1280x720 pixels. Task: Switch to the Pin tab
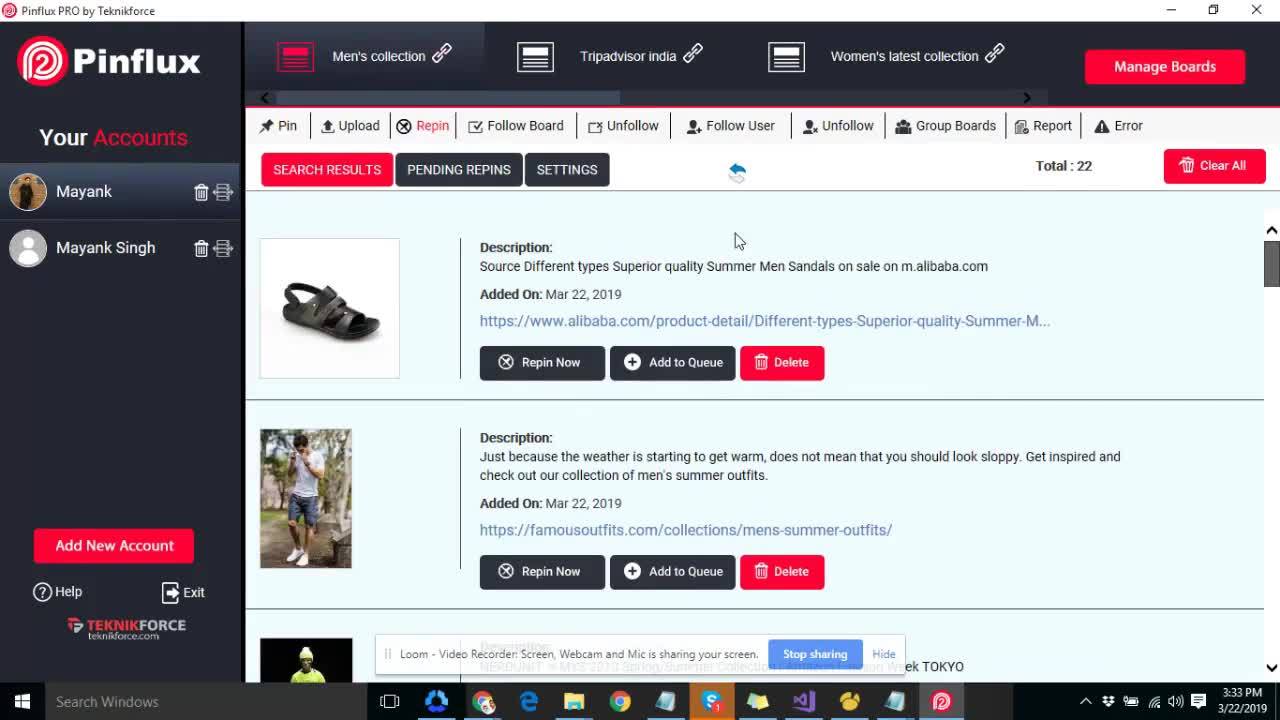(278, 126)
